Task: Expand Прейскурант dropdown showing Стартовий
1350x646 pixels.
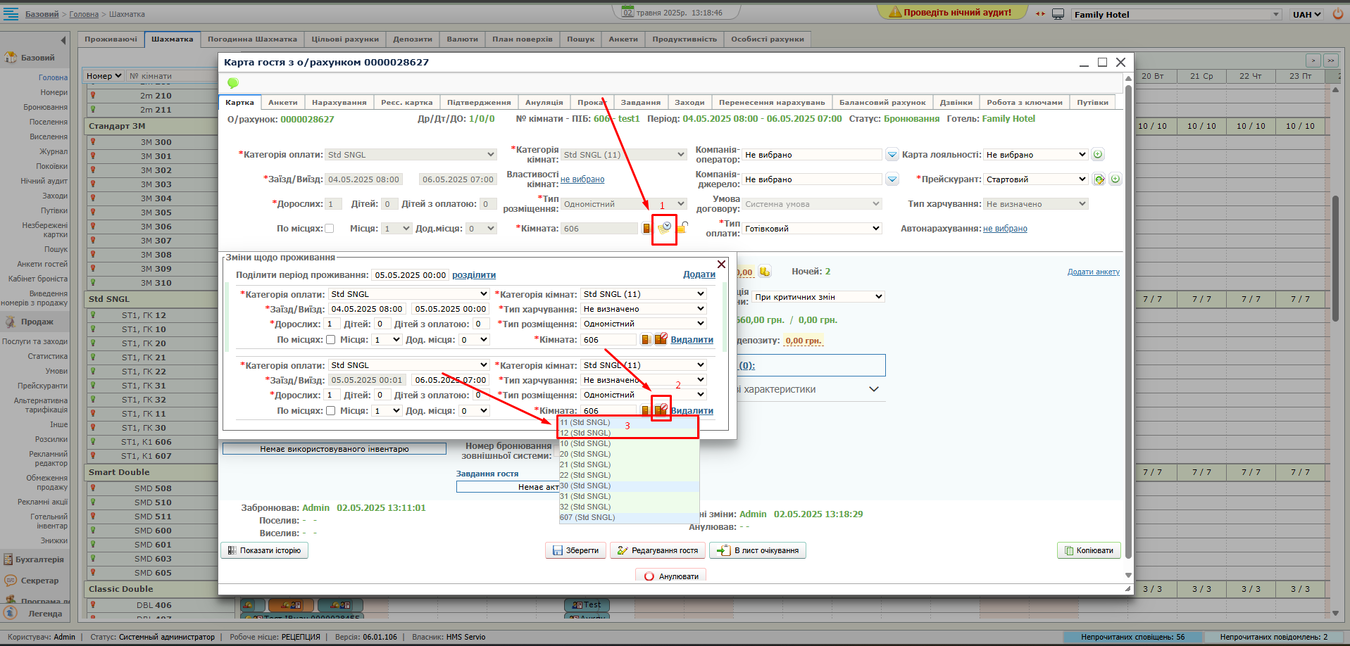Action: pos(1035,180)
